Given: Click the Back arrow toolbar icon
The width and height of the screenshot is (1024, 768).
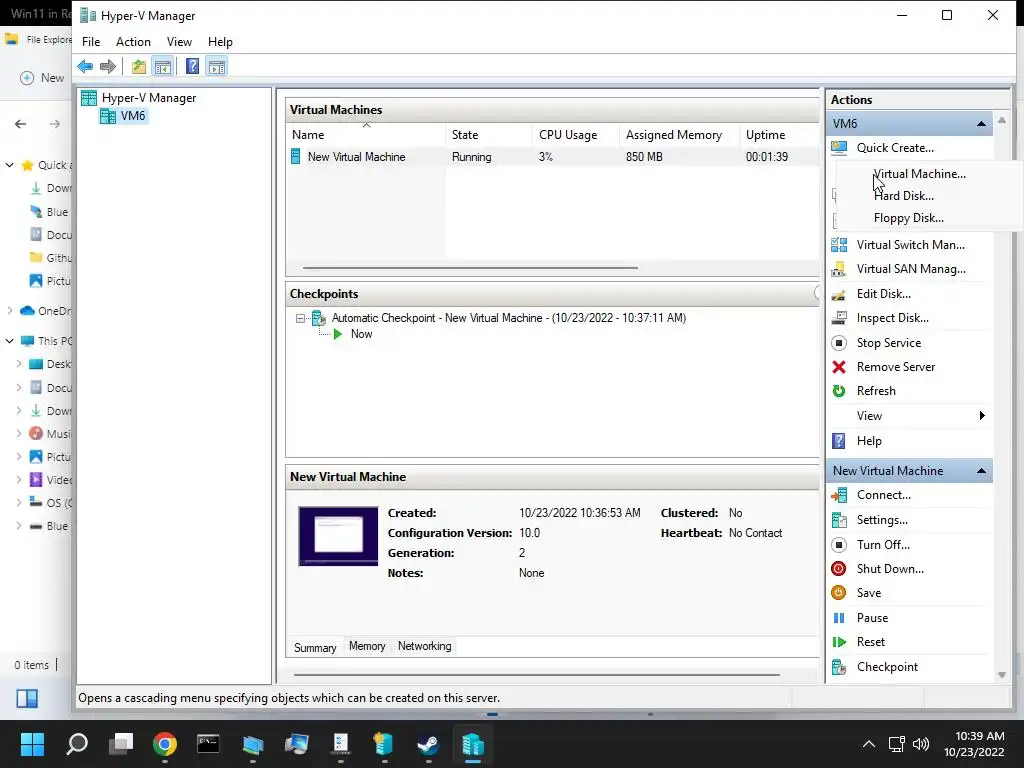Looking at the screenshot, I should coord(85,66).
